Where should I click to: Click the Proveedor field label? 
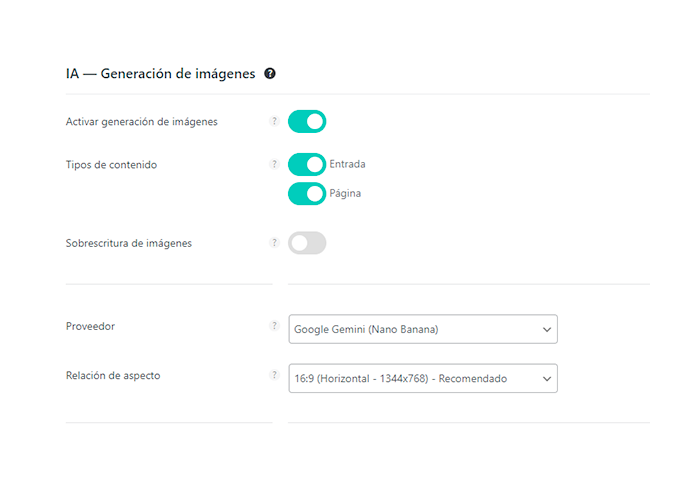click(90, 326)
